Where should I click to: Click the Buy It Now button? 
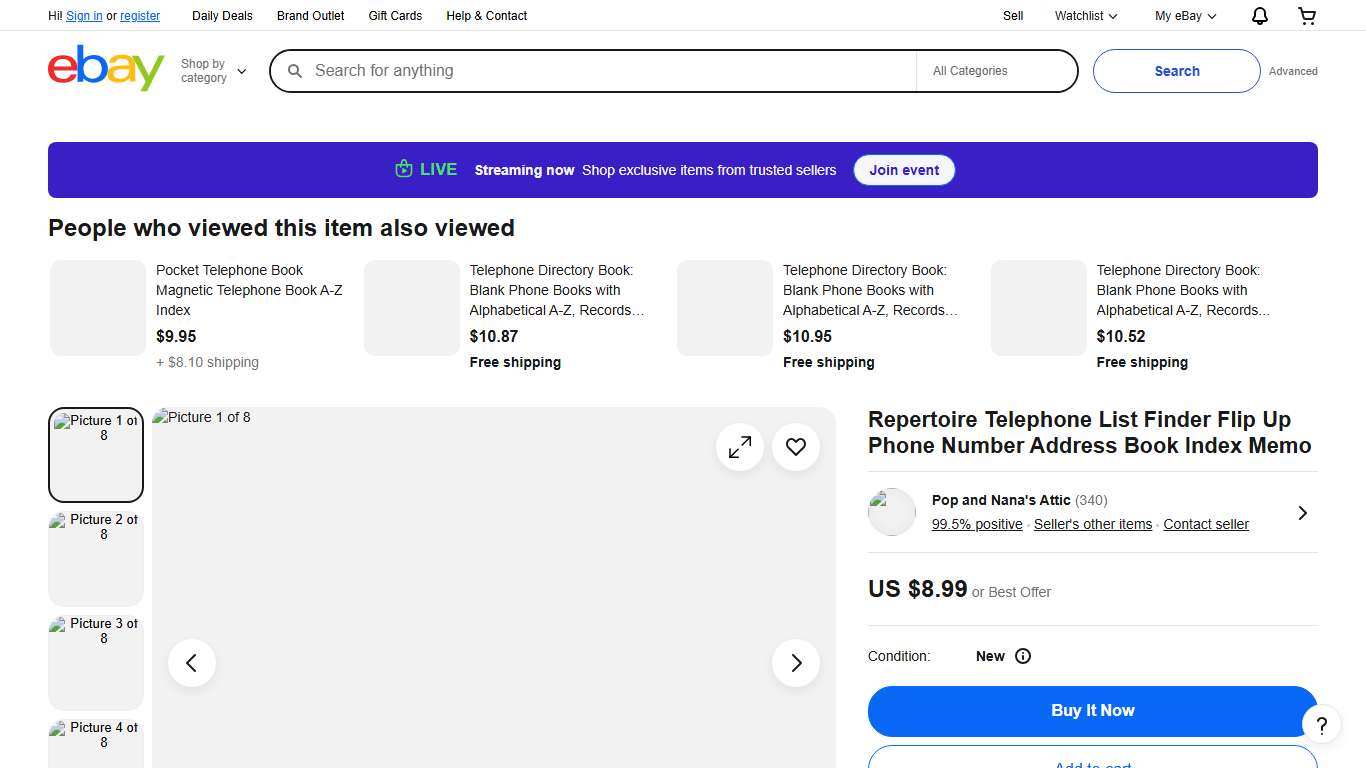1092,710
